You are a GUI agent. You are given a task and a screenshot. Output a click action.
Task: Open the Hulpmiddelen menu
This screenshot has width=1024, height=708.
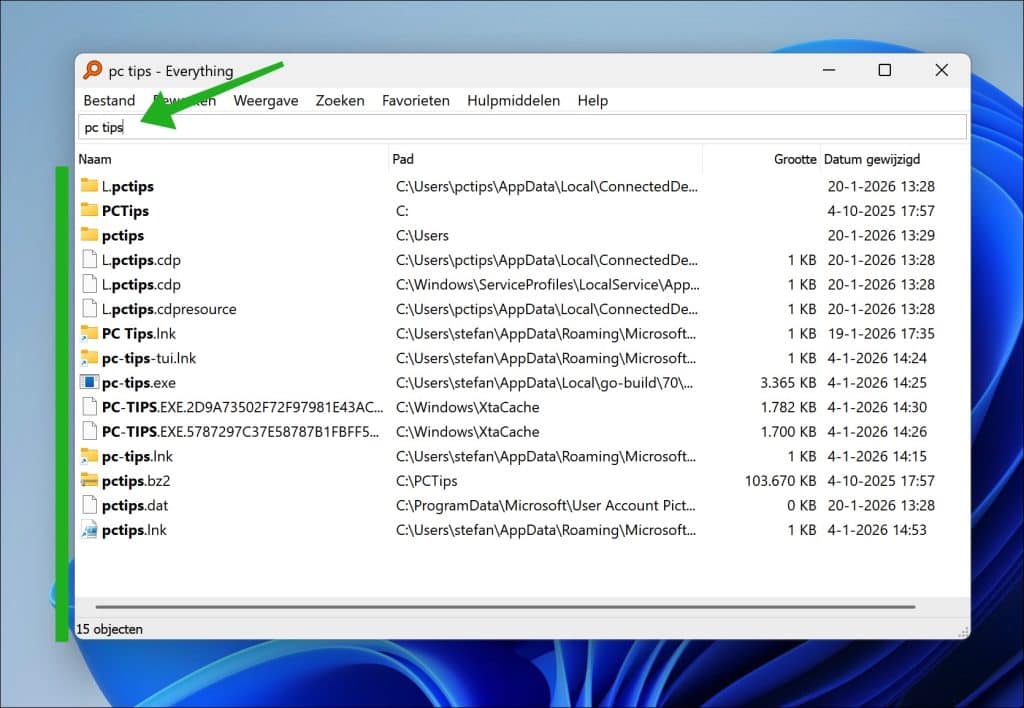[x=513, y=101]
